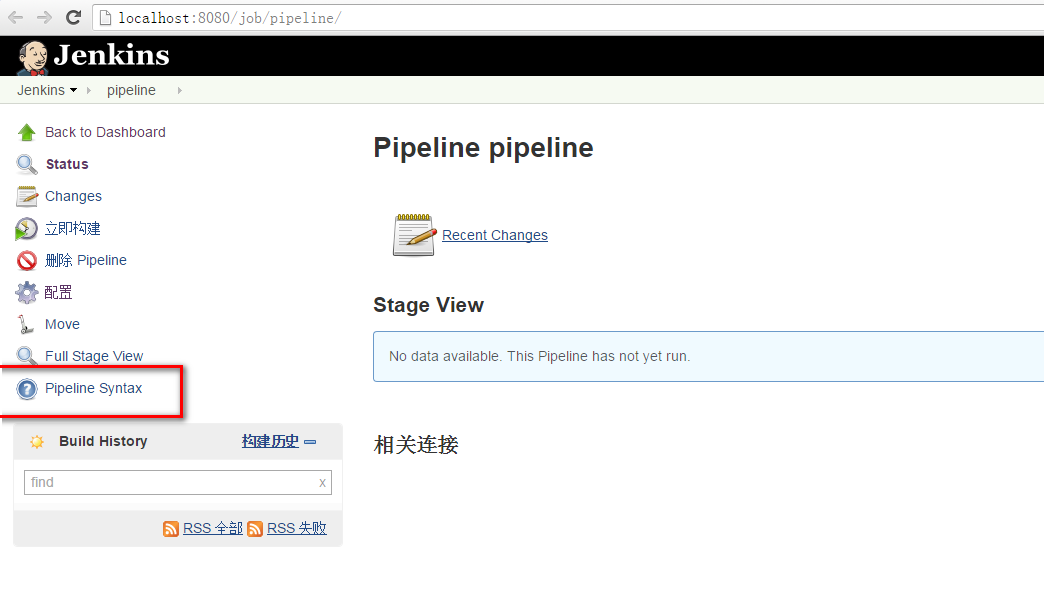The width and height of the screenshot is (1044, 598).
Task: Open Pipeline Syntax link
Action: [x=93, y=388]
